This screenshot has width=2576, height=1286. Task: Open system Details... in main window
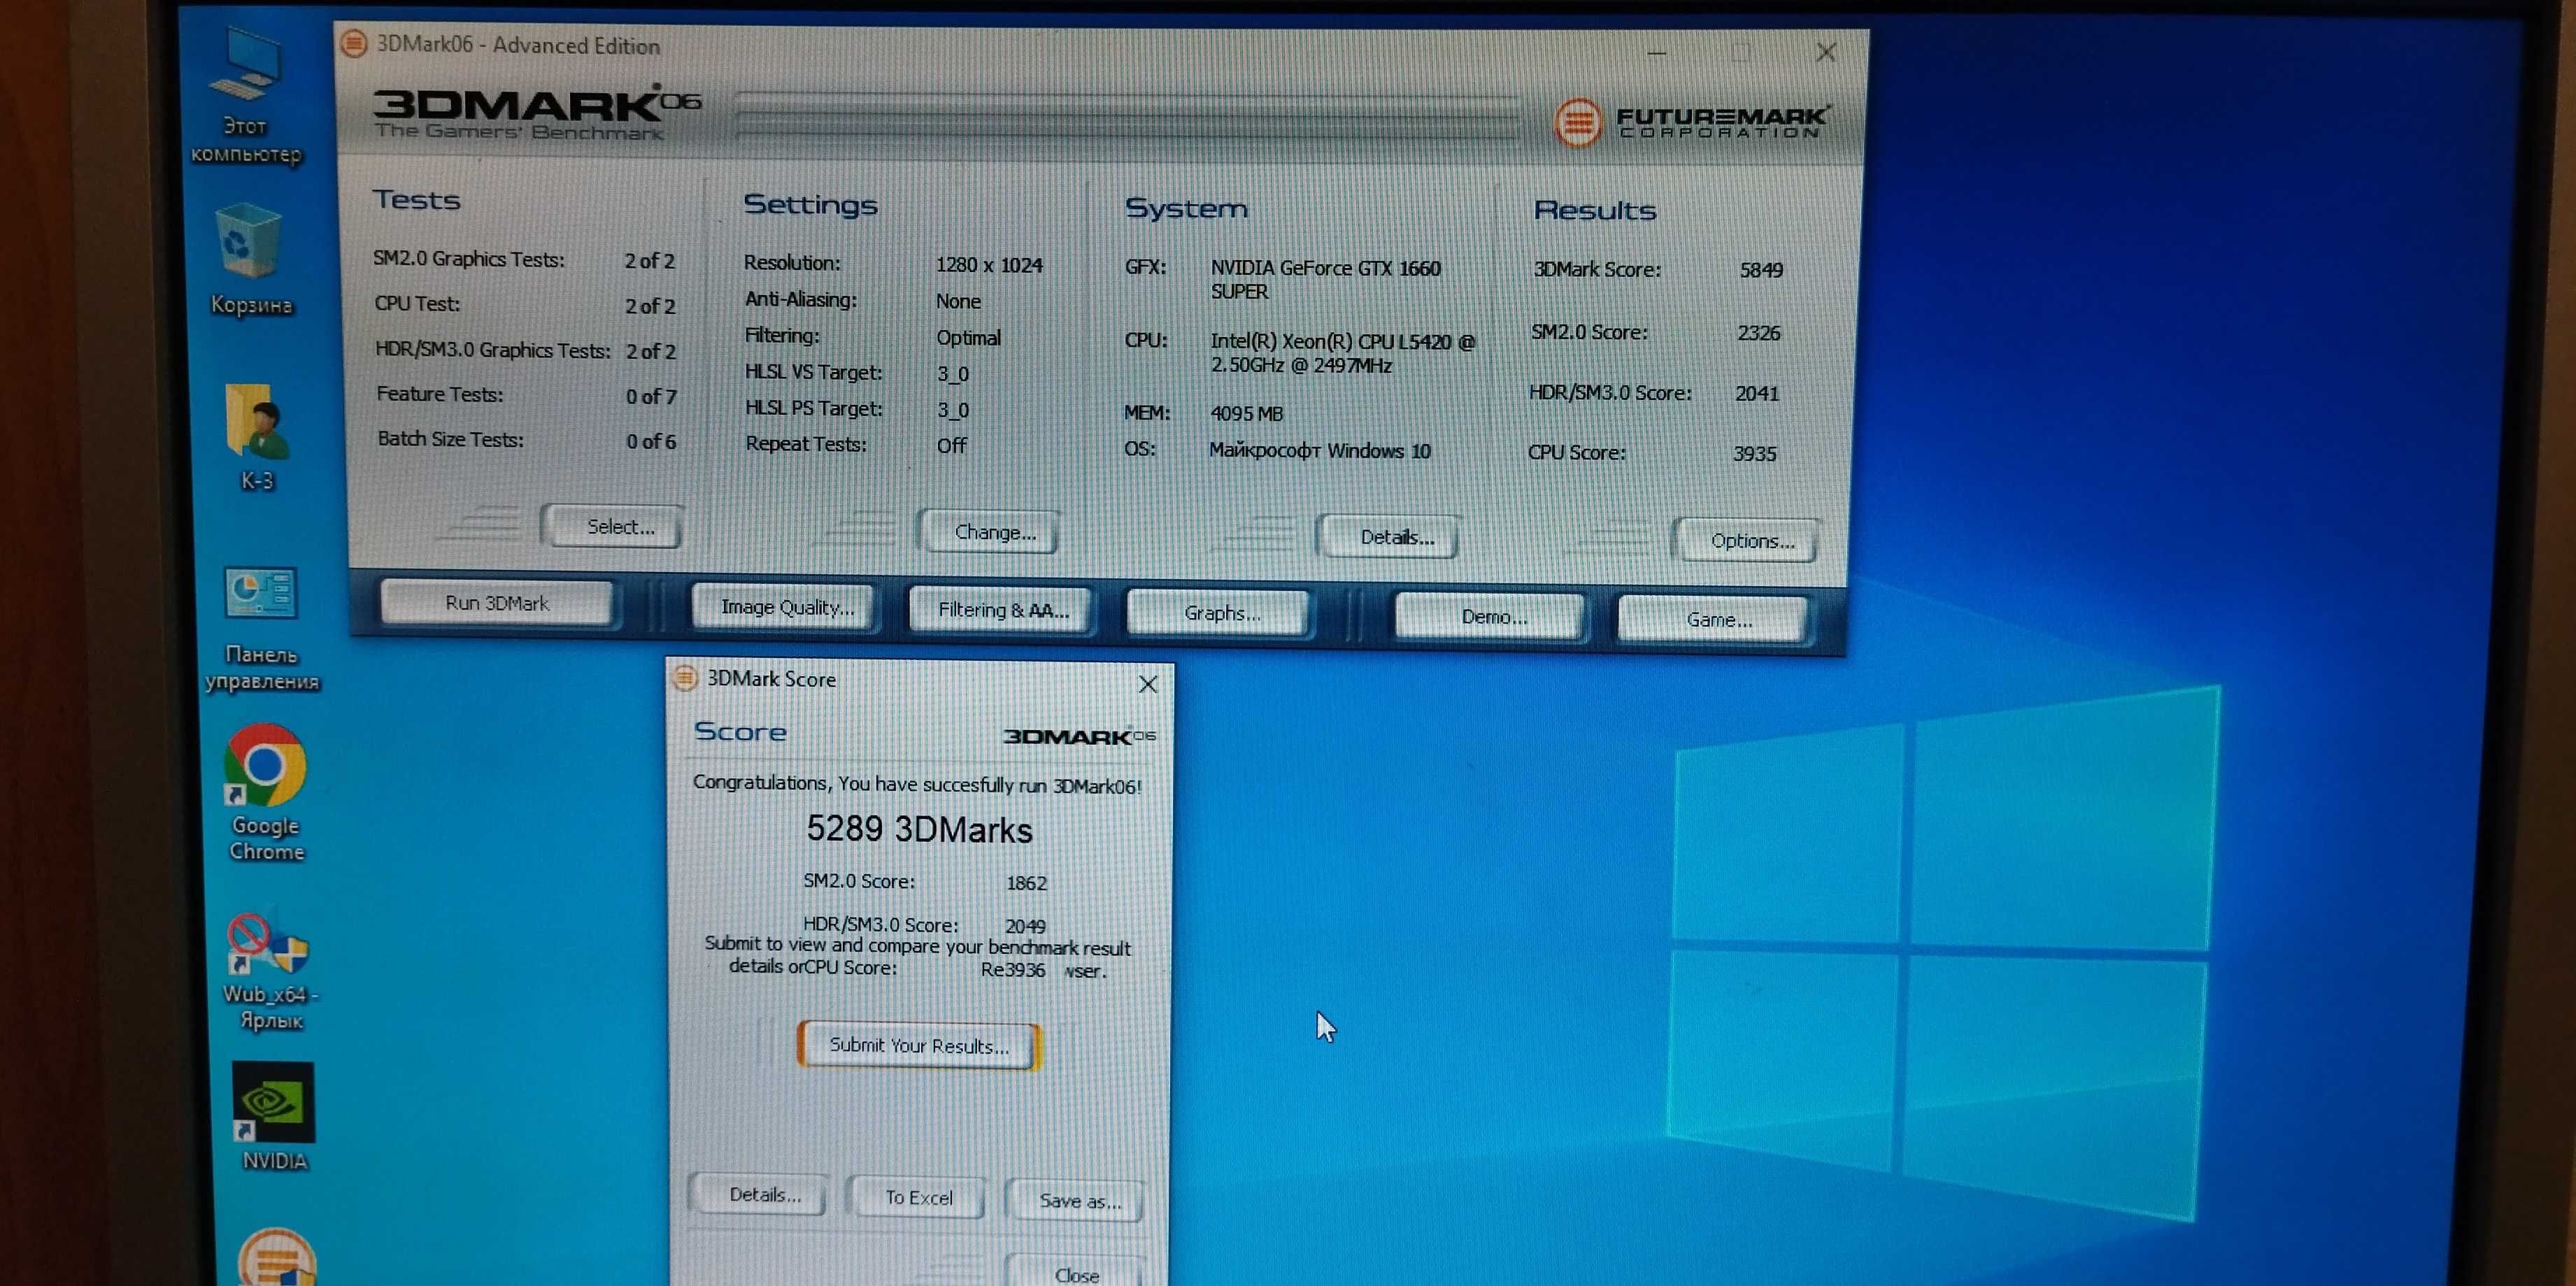pos(1389,537)
